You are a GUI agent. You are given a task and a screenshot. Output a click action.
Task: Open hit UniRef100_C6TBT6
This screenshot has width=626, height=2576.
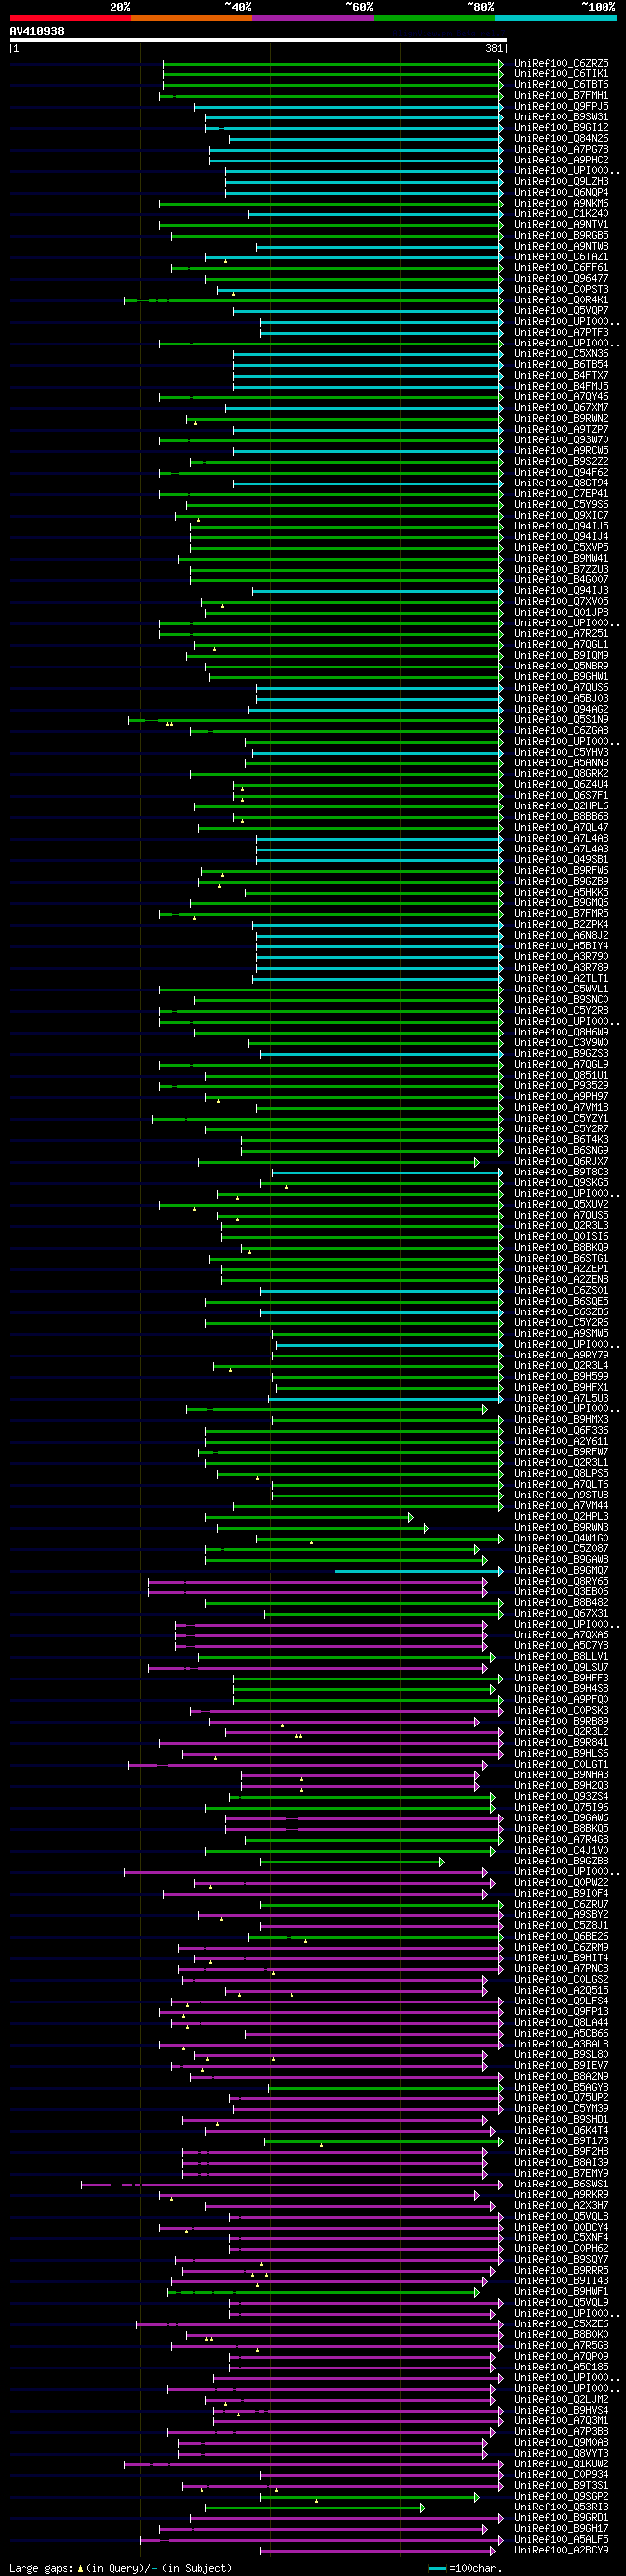click(561, 85)
